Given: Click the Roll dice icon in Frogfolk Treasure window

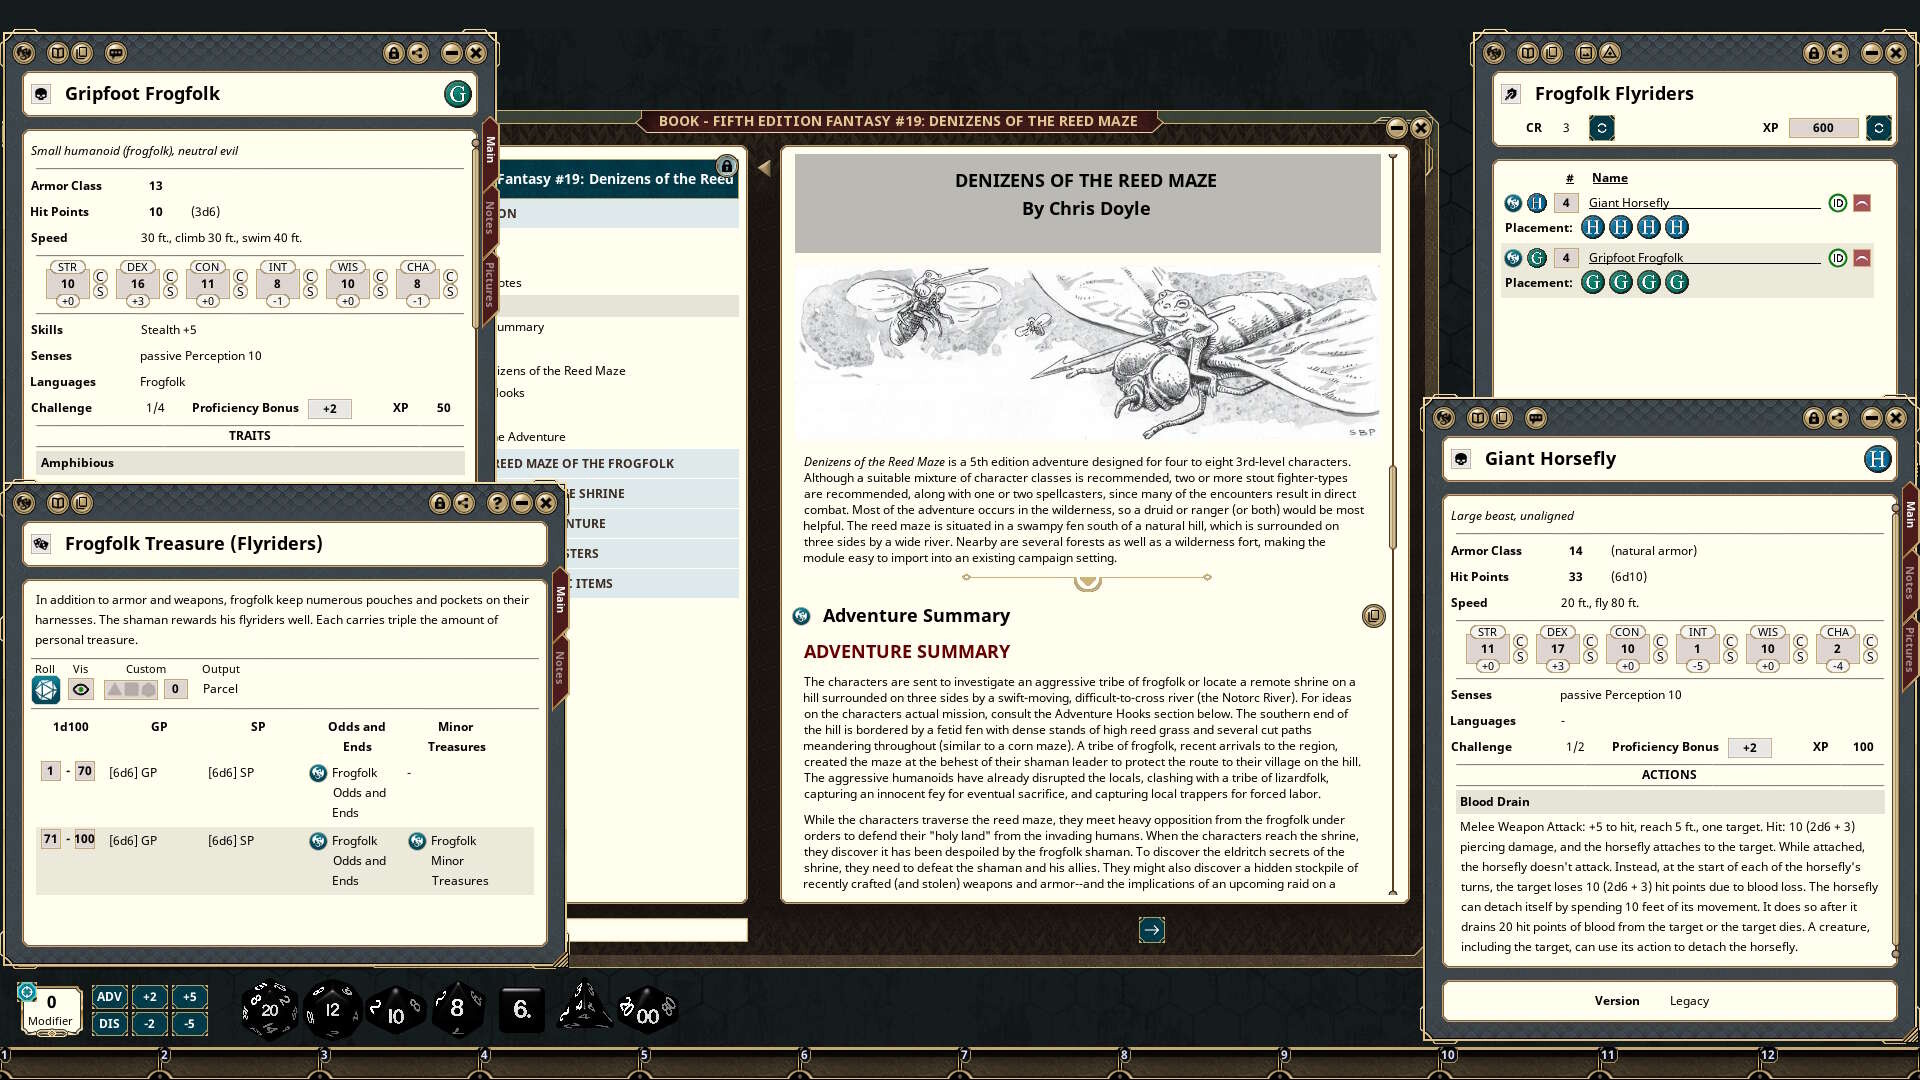Looking at the screenshot, I should pyautogui.click(x=45, y=689).
